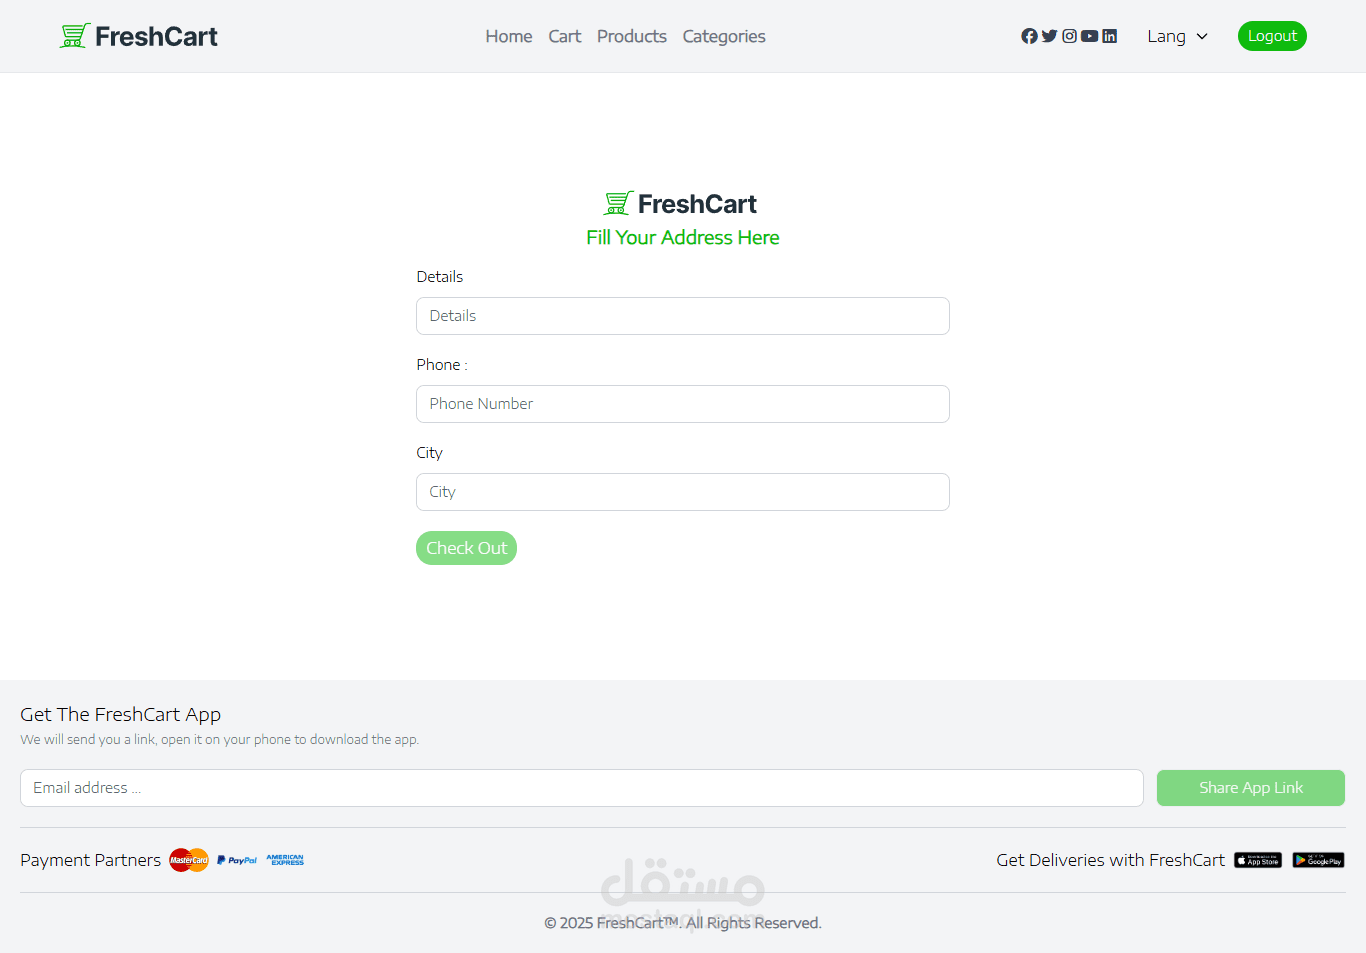The image size is (1366, 953).
Task: Click the MasterCard payment logo
Action: [189, 860]
